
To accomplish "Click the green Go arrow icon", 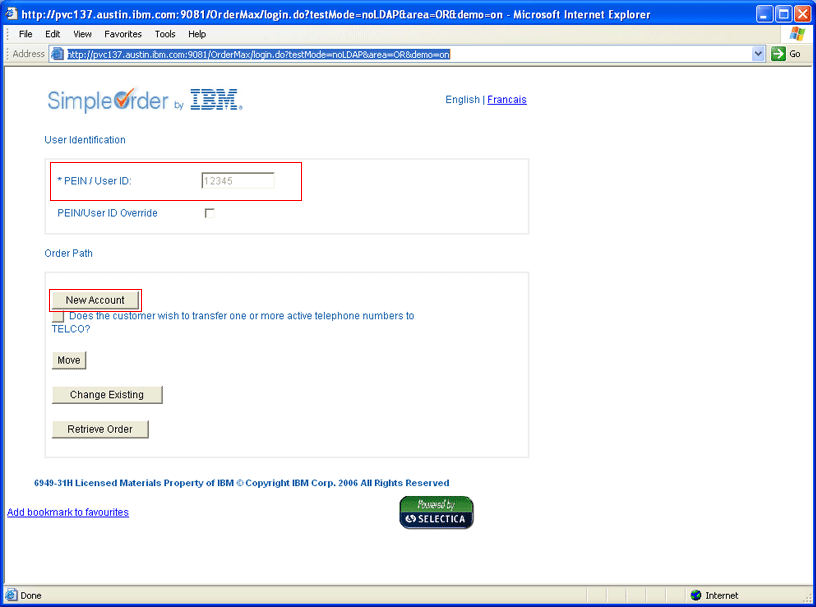I will click(778, 54).
